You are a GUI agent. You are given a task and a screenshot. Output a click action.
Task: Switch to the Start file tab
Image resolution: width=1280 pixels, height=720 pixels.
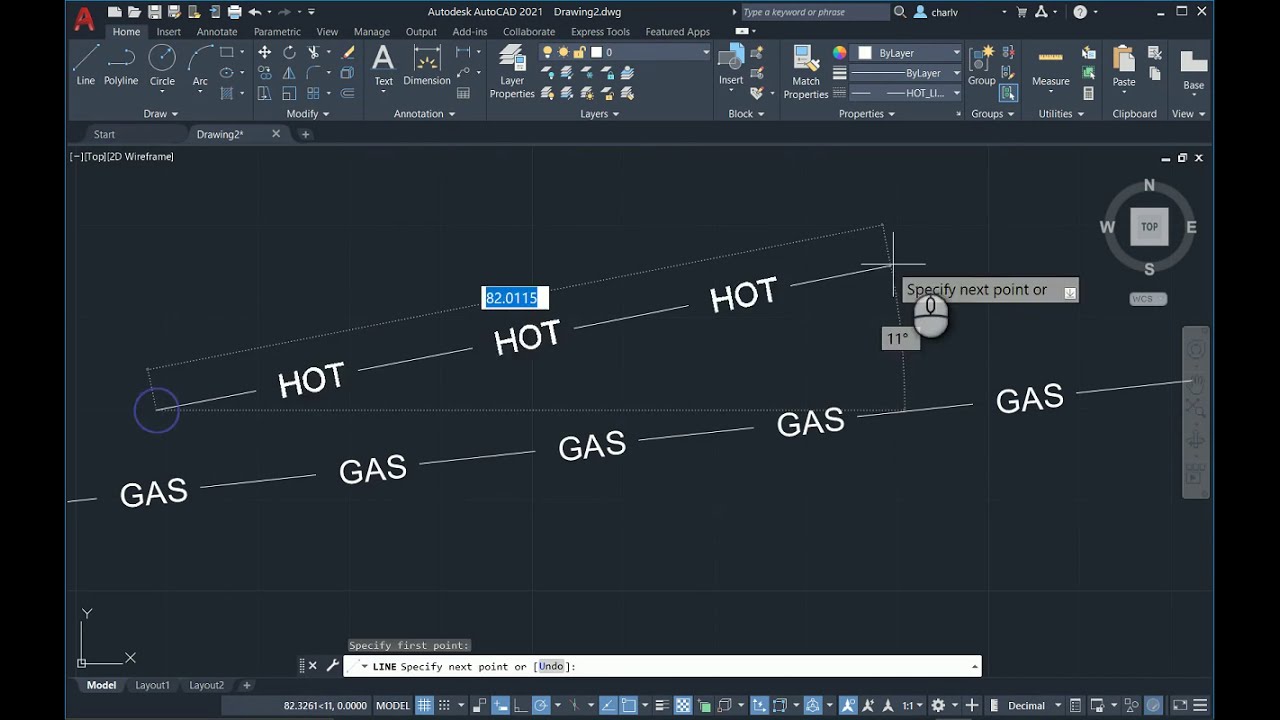pyautogui.click(x=104, y=134)
